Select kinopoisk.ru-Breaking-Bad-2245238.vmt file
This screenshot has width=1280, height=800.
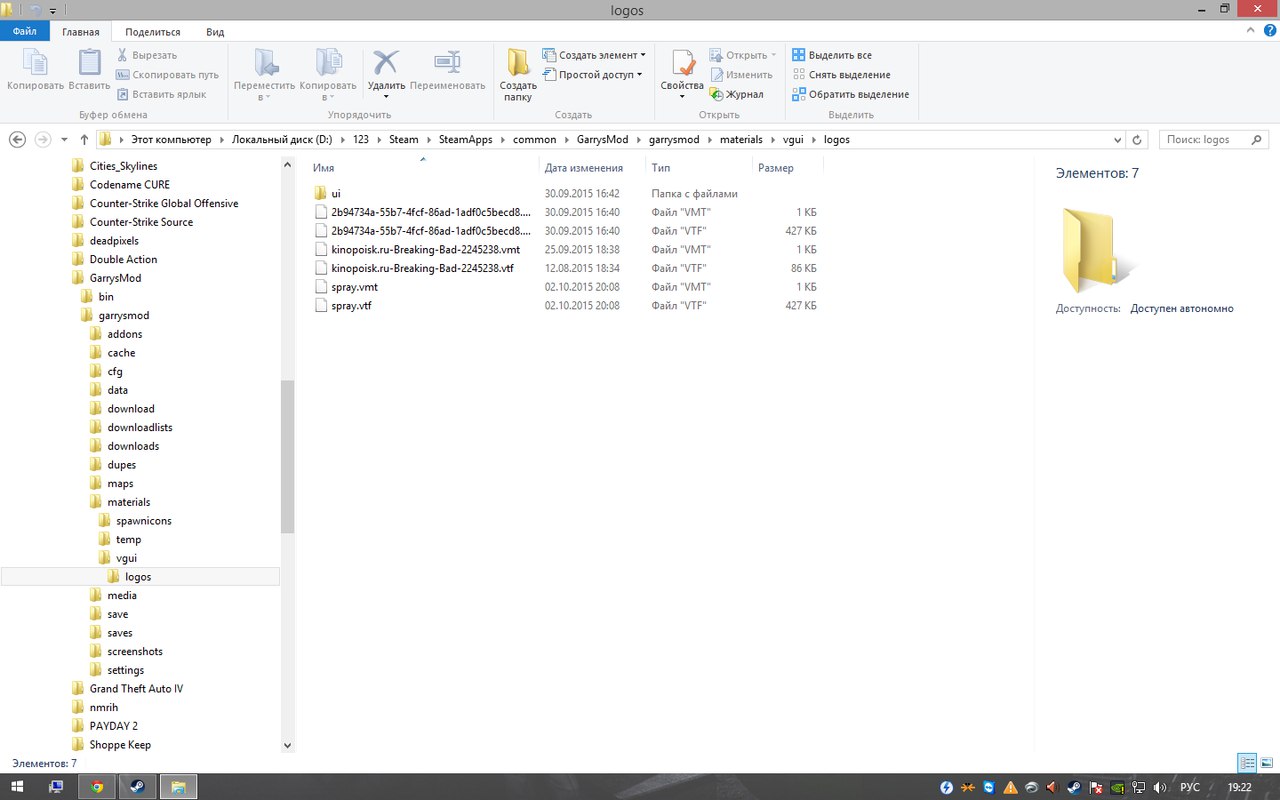click(425, 249)
